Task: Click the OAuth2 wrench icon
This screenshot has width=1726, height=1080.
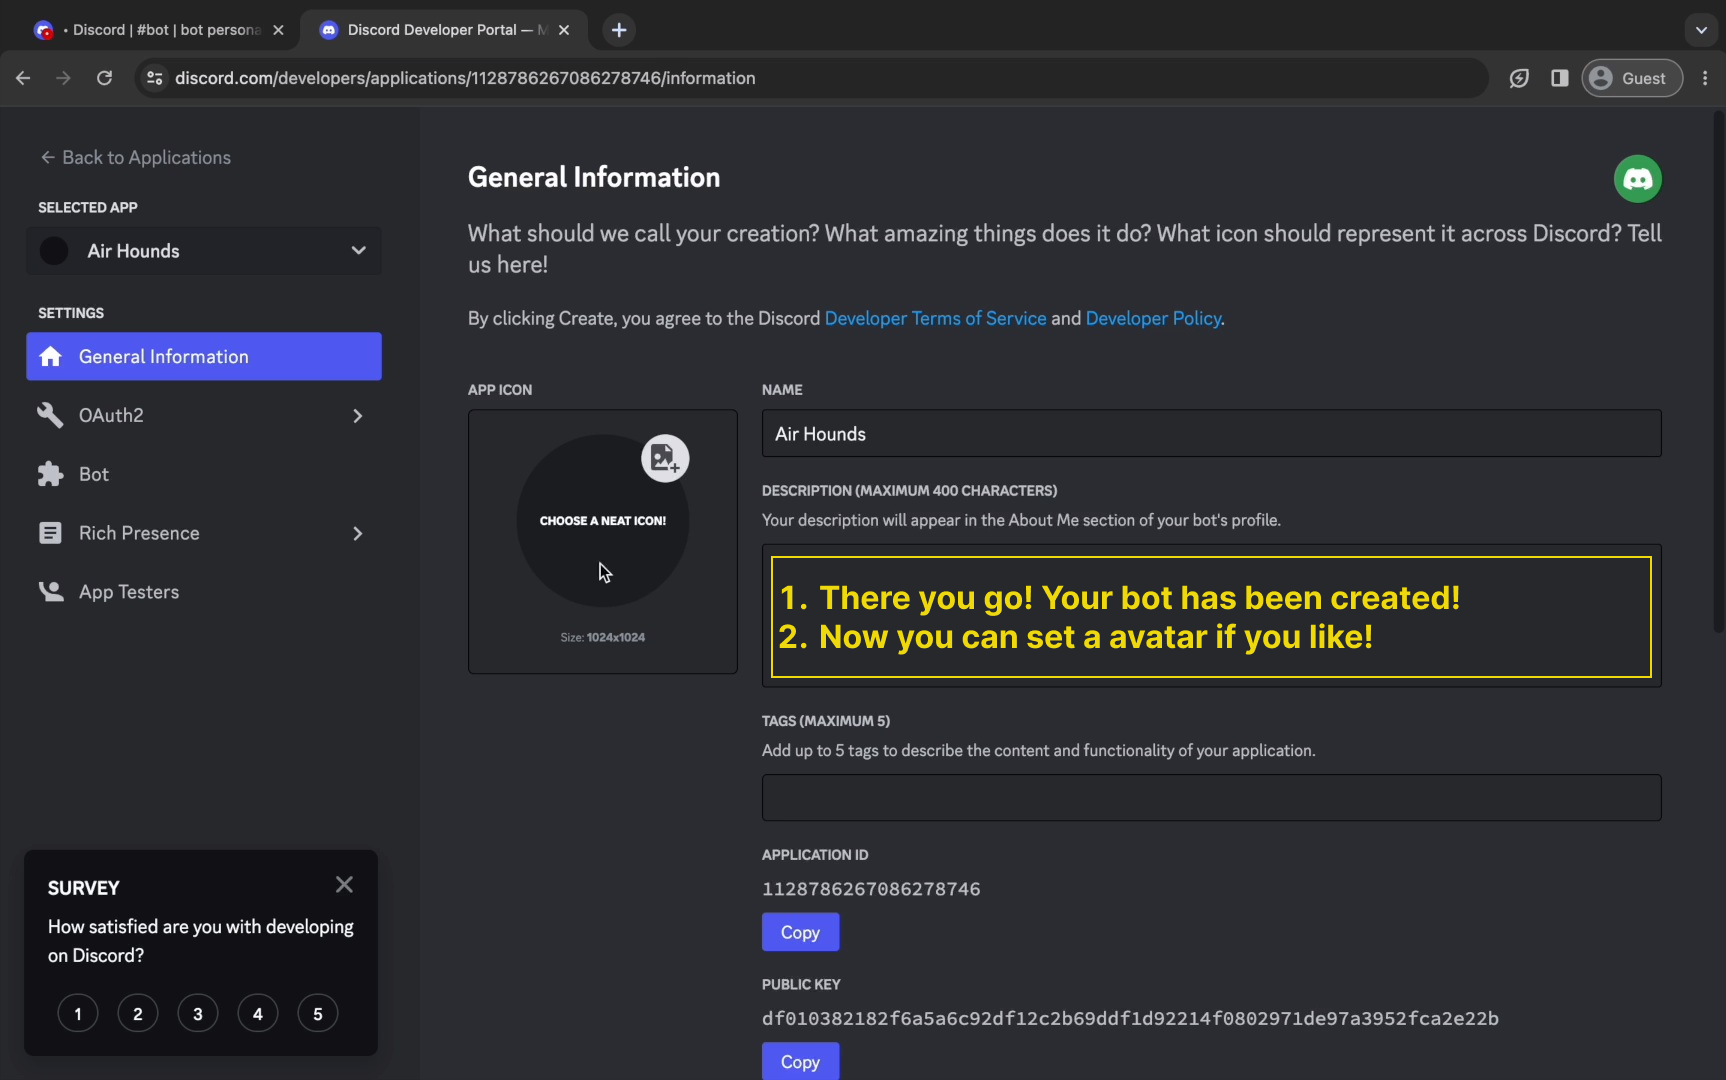Action: point(50,415)
